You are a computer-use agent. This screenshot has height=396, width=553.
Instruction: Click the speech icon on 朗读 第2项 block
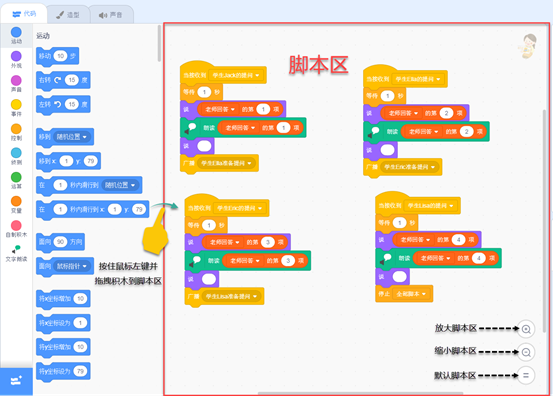[373, 132]
